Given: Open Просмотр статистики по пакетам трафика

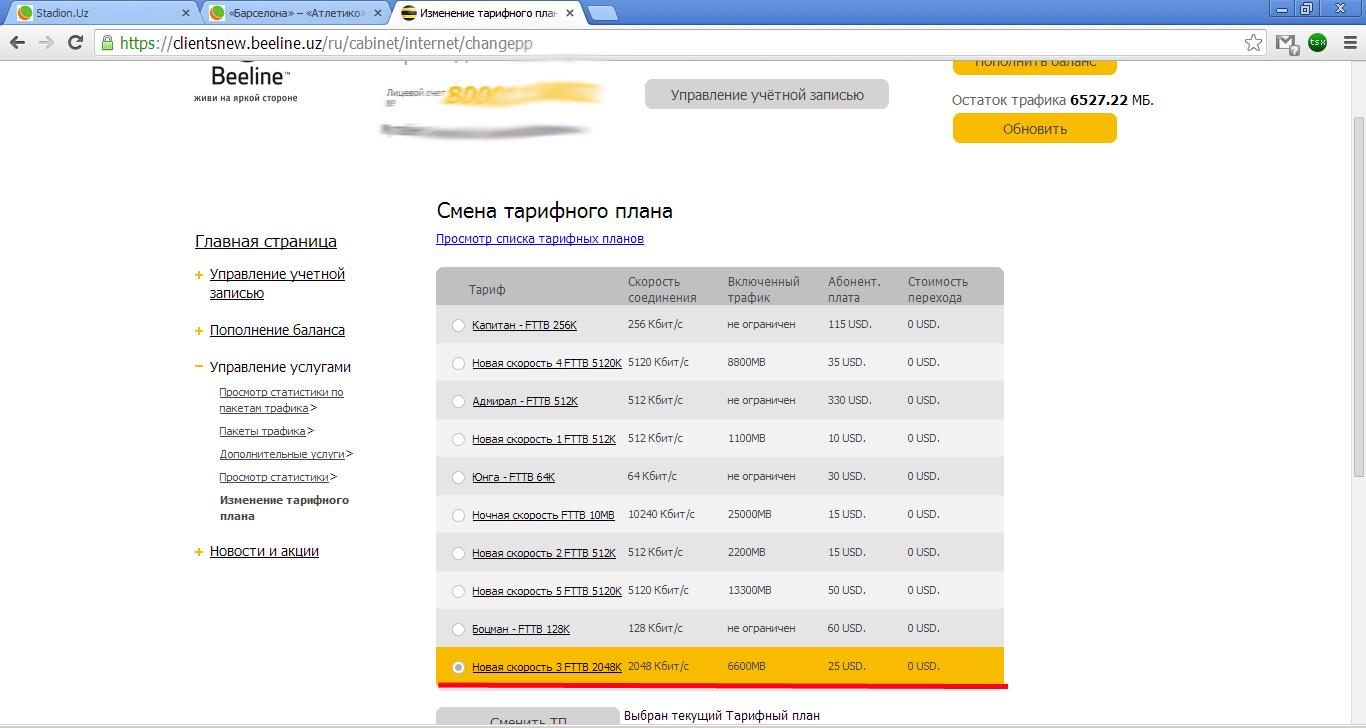Looking at the screenshot, I should click(x=281, y=400).
